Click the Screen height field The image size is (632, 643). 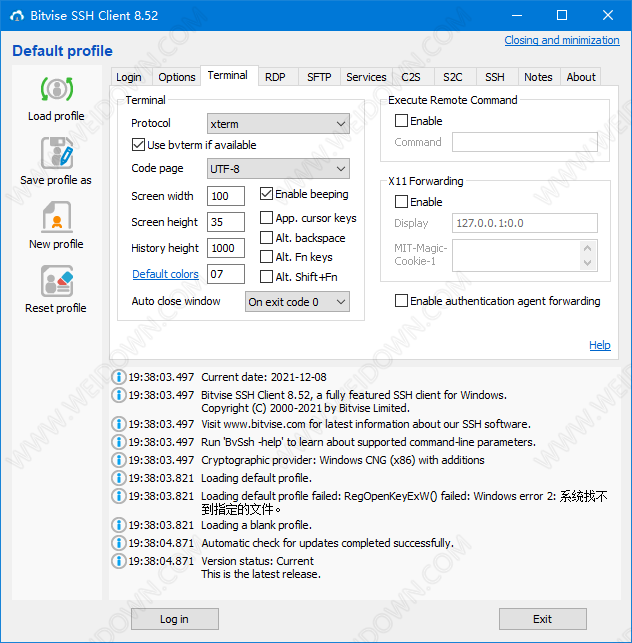click(226, 222)
